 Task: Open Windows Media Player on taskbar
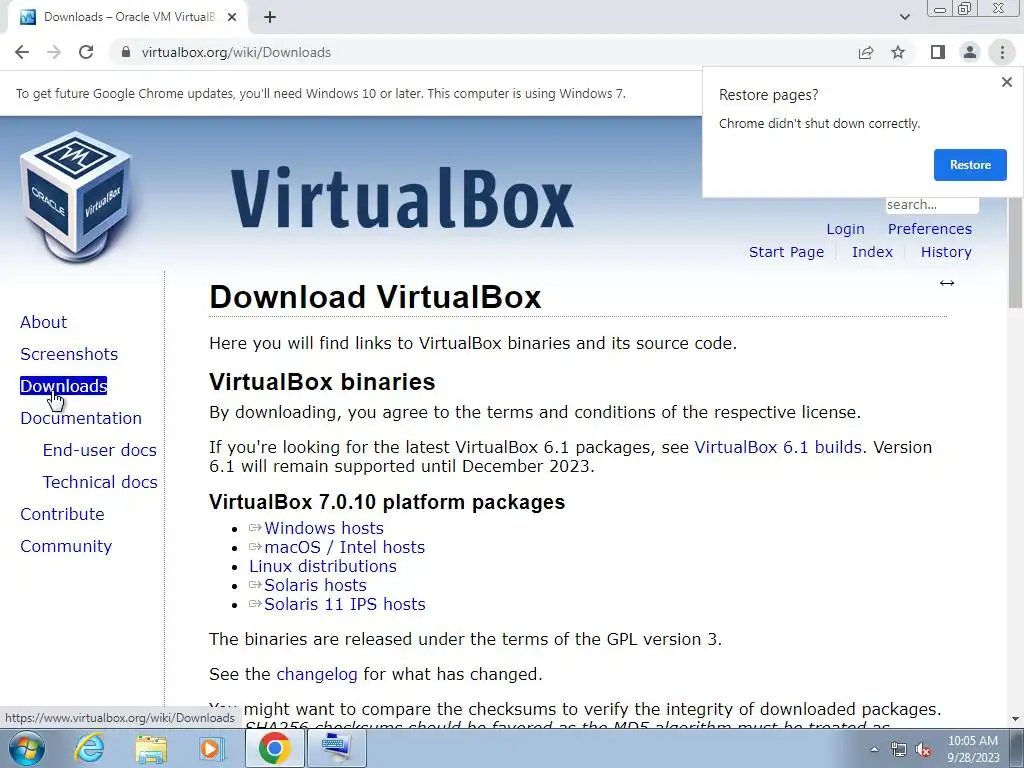[211, 748]
